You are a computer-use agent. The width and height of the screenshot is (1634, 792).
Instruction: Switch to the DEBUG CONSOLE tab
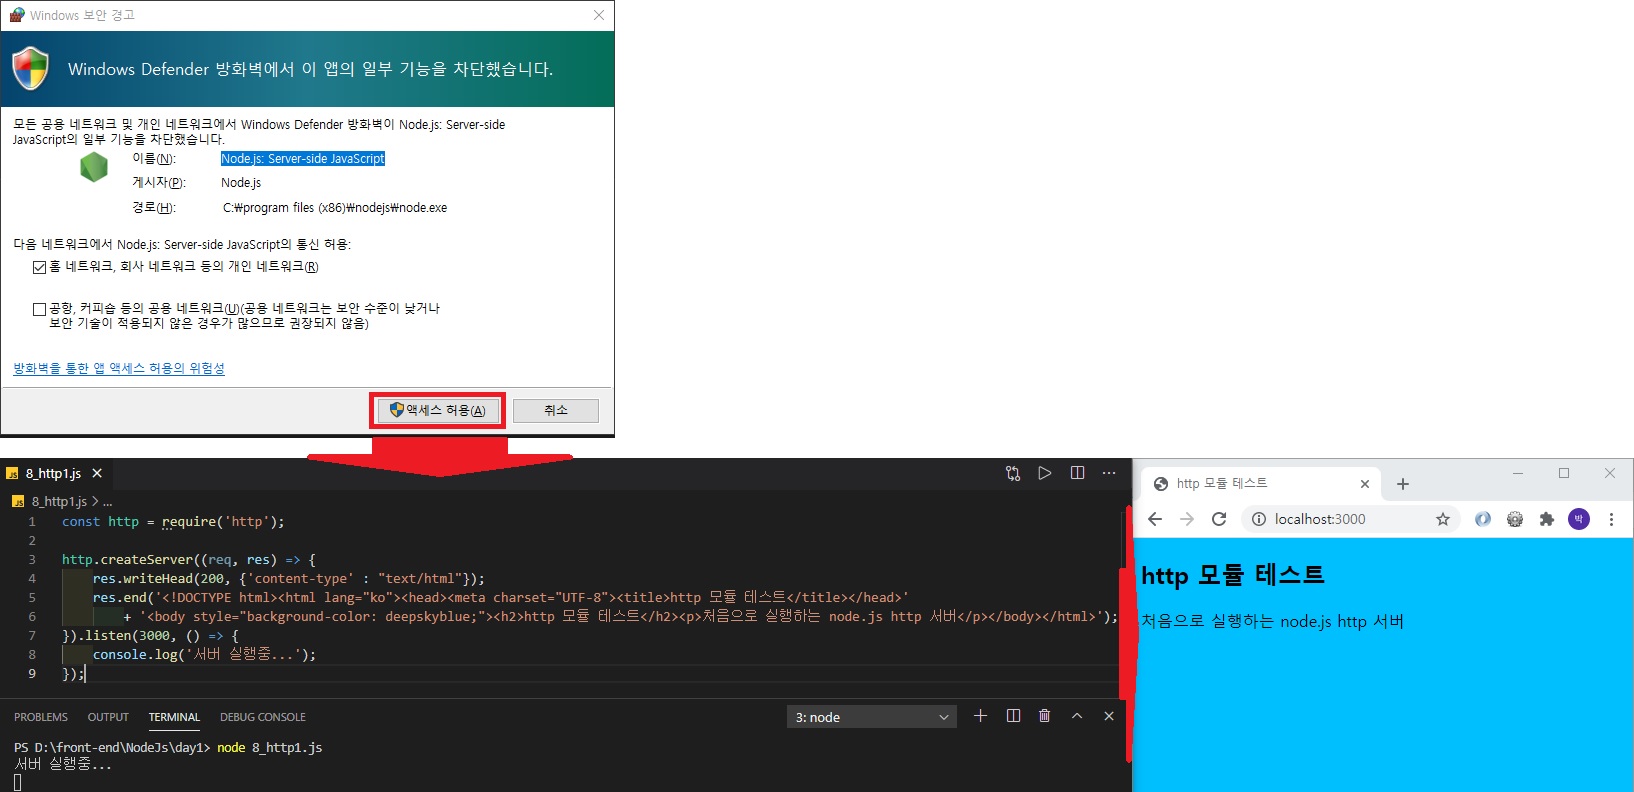coord(263,717)
